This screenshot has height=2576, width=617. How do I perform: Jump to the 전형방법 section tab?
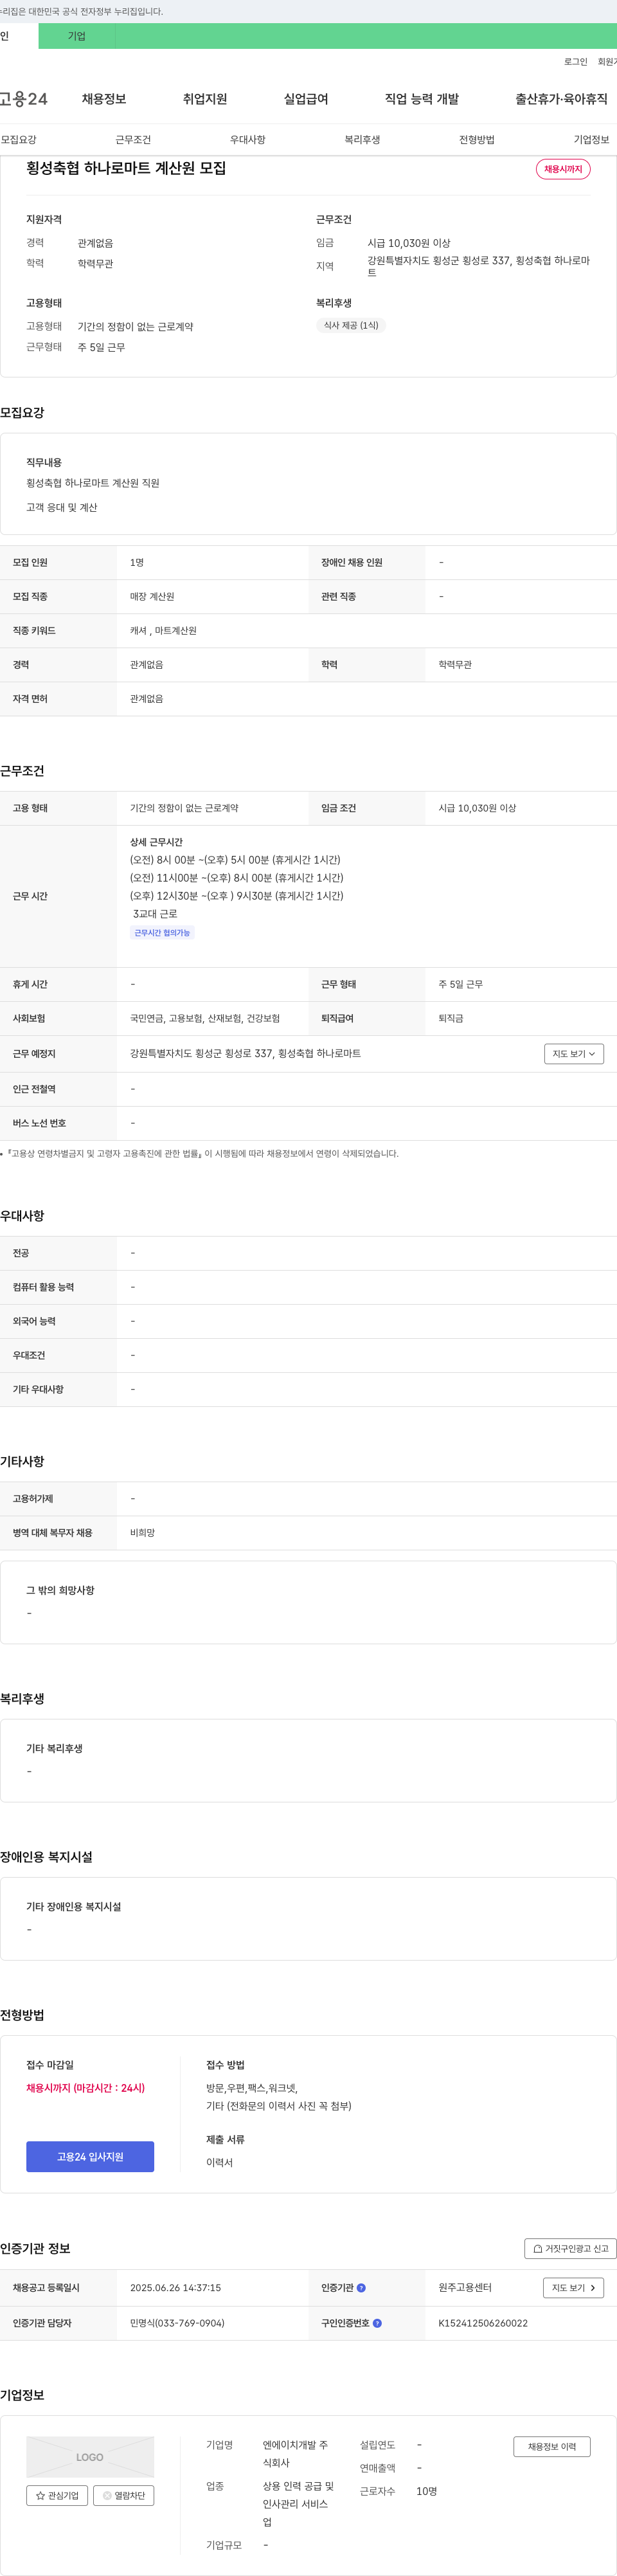click(x=477, y=139)
